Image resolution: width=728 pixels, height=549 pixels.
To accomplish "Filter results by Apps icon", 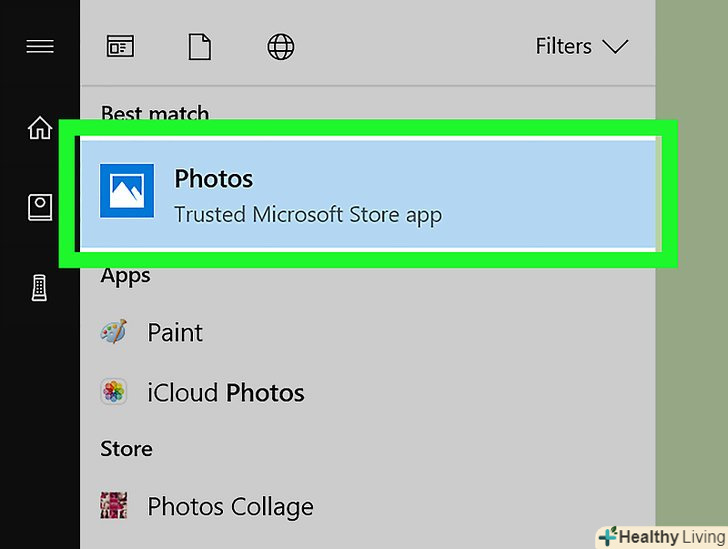I will pyautogui.click(x=120, y=47).
